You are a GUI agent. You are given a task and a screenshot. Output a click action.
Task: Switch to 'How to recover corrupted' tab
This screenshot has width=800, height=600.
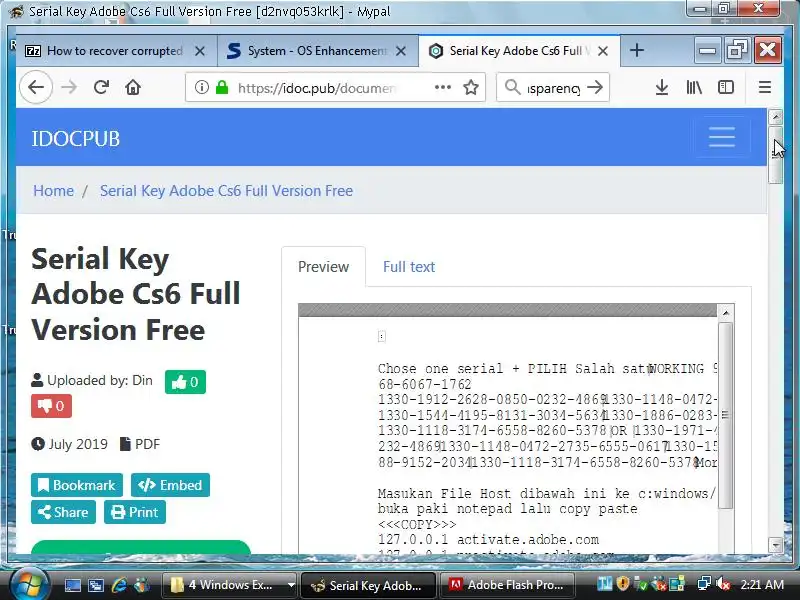[116, 51]
